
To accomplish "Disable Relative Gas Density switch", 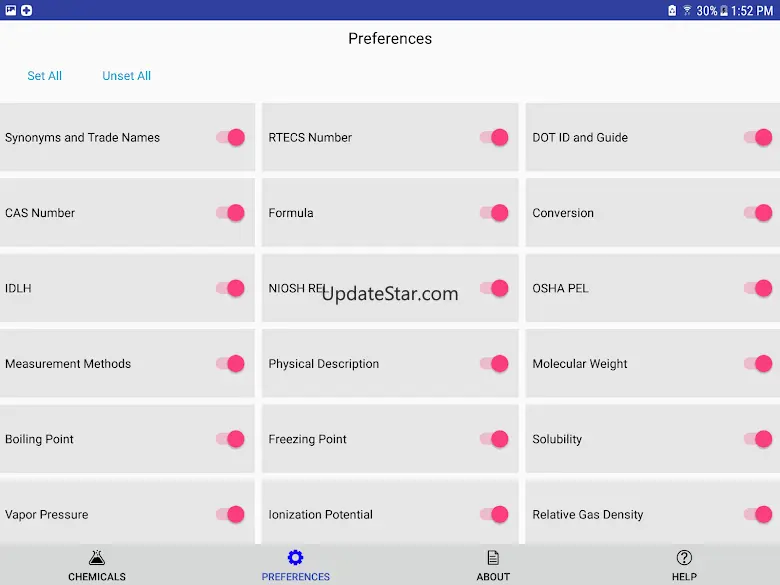I will pos(758,514).
